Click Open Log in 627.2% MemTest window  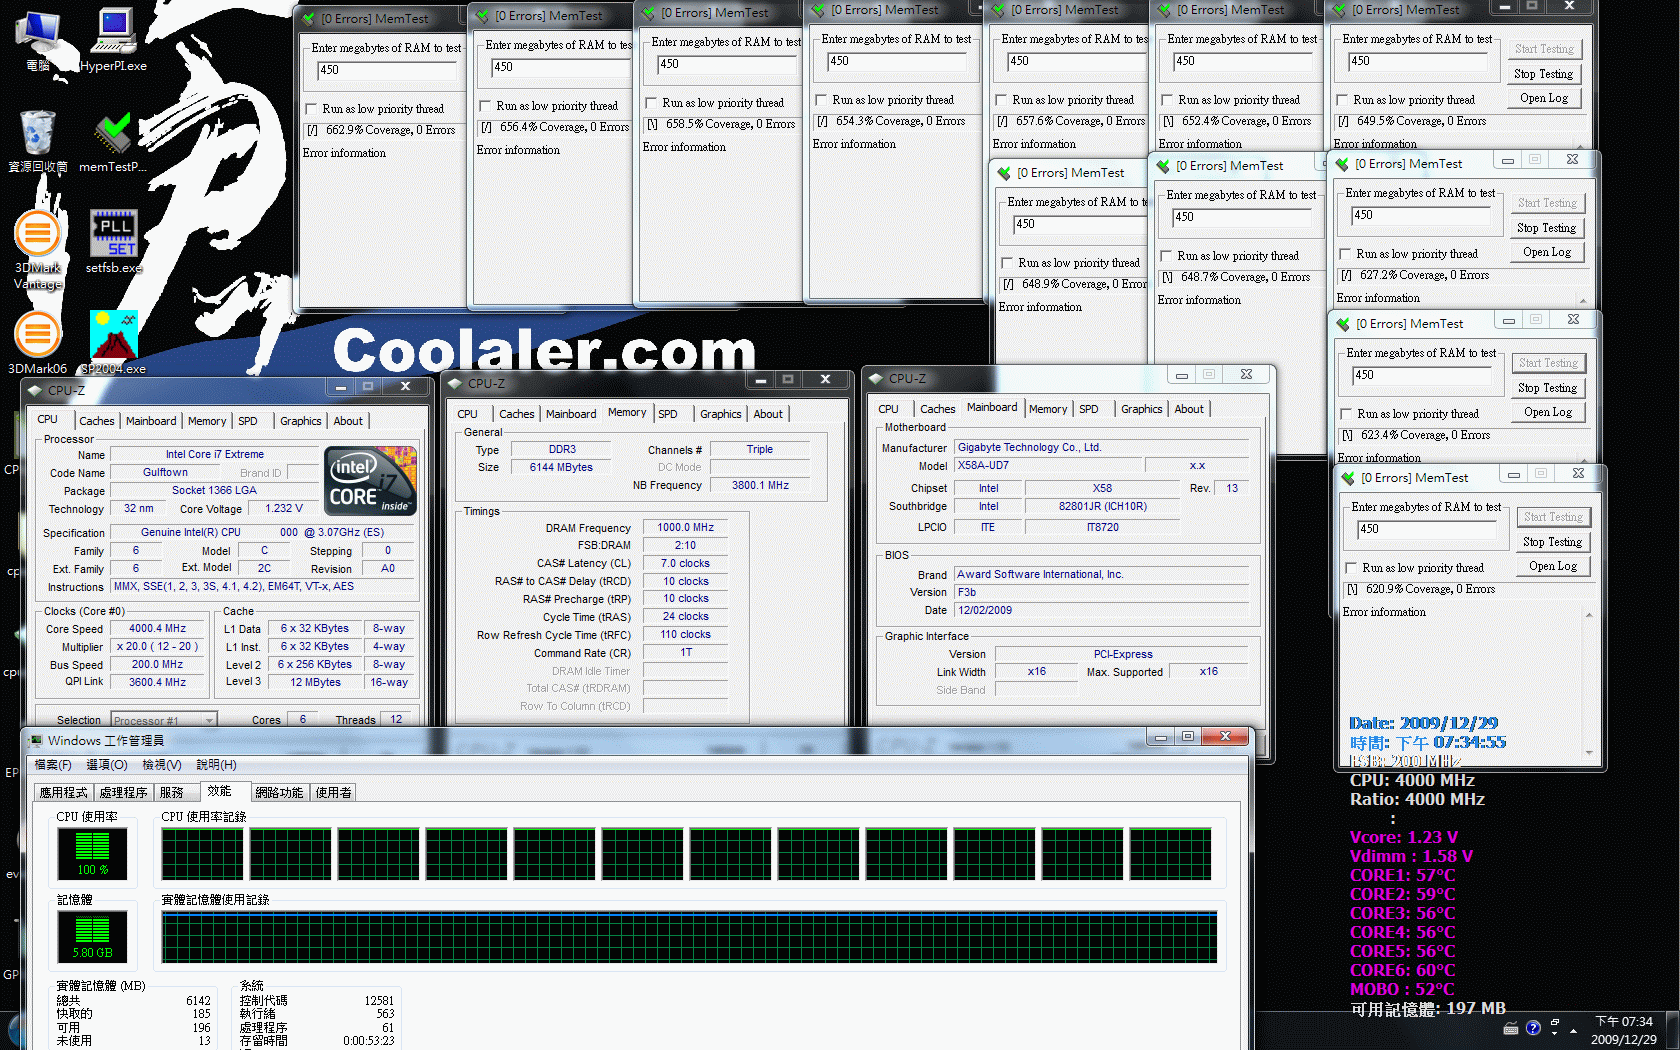click(x=1547, y=252)
